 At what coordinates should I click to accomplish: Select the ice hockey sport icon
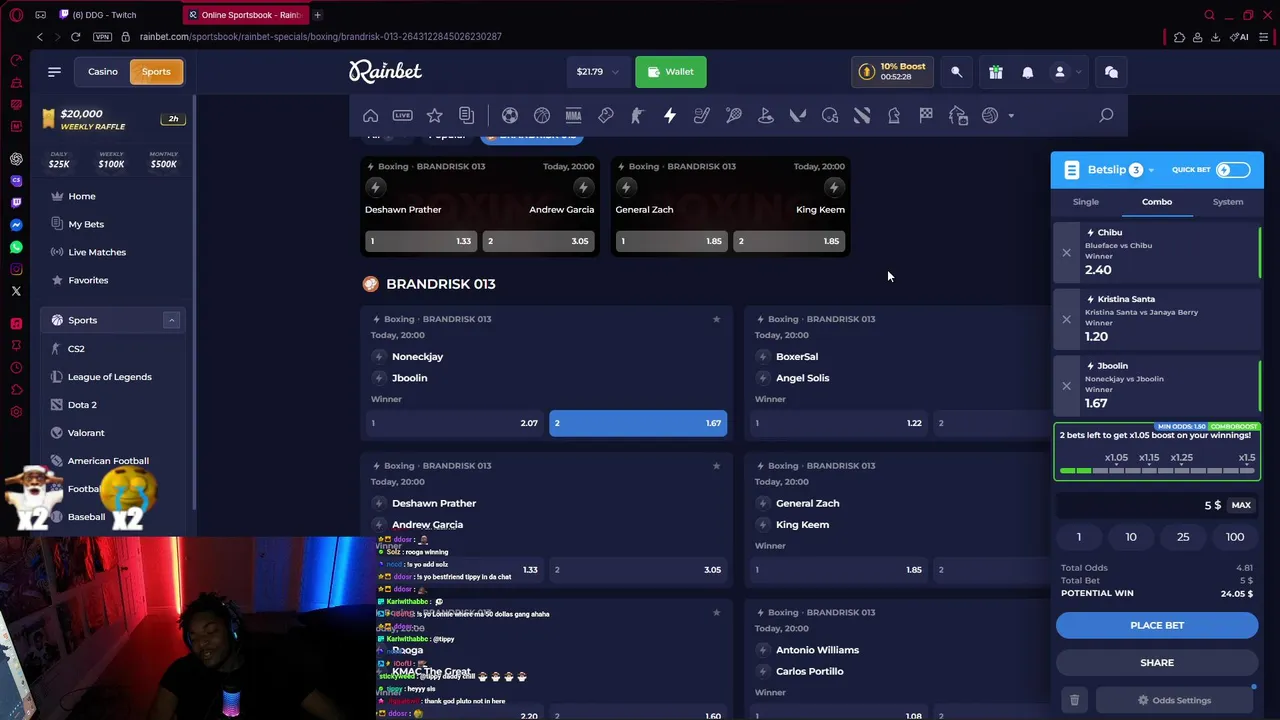(x=702, y=116)
